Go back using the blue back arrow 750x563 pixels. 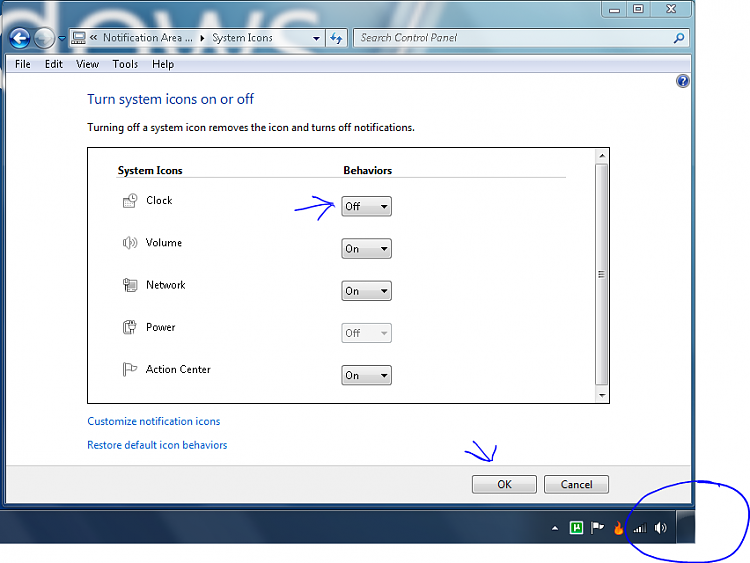coord(20,38)
